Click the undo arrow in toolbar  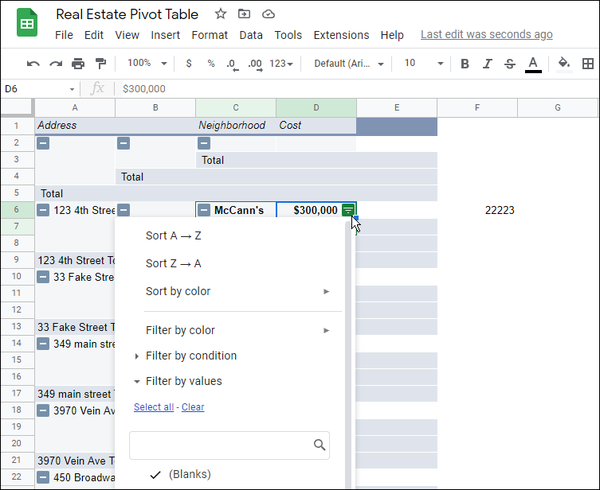tap(33, 63)
